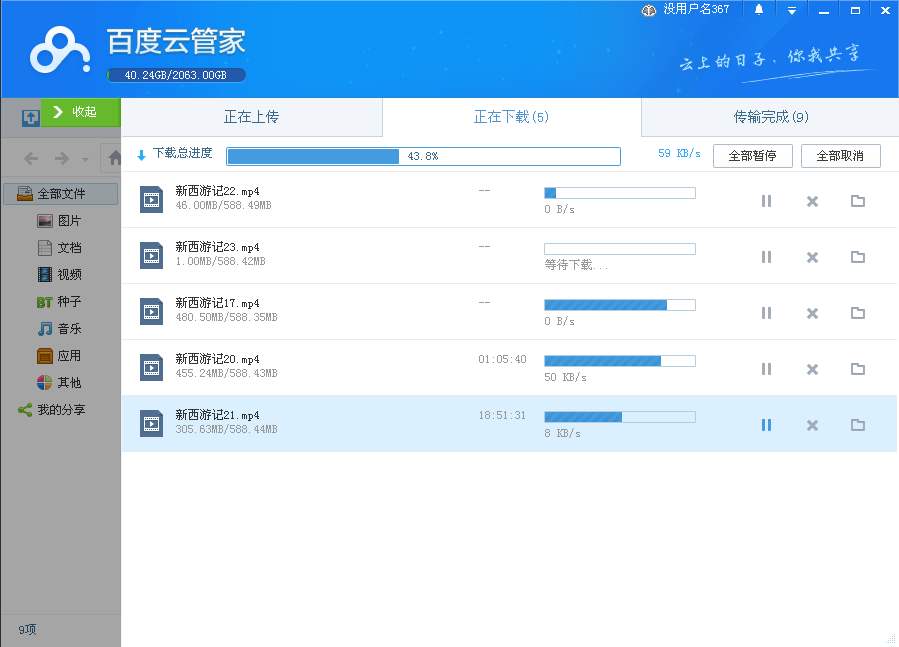Open folder for 新西游记17.mp4
This screenshot has height=647, width=899.
857,313
